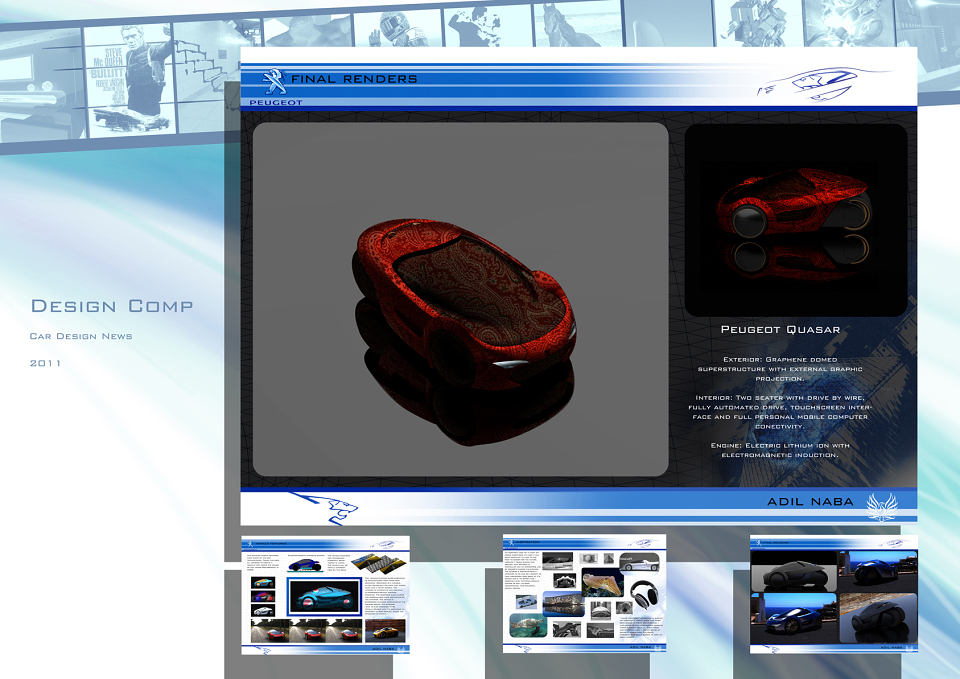This screenshot has height=679, width=960.
Task: Click the Car Design News text
Action: 81,336
